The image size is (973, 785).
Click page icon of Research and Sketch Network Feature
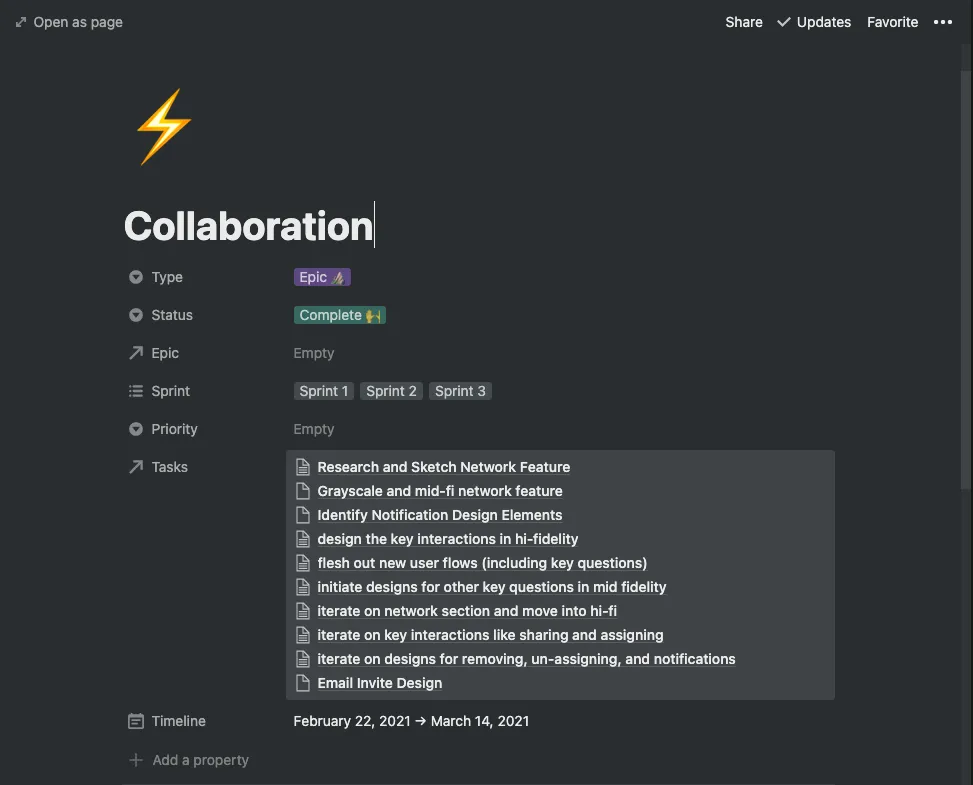[303, 467]
